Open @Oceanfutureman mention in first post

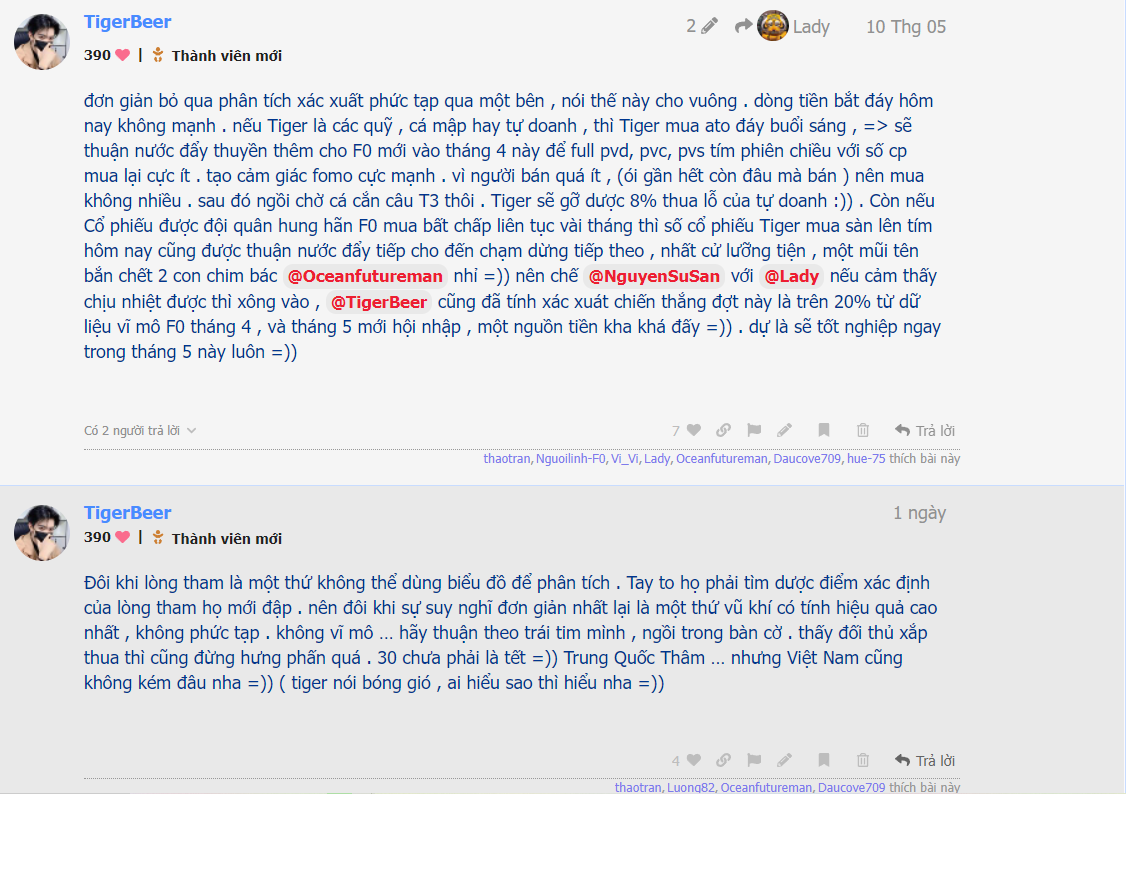[365, 276]
